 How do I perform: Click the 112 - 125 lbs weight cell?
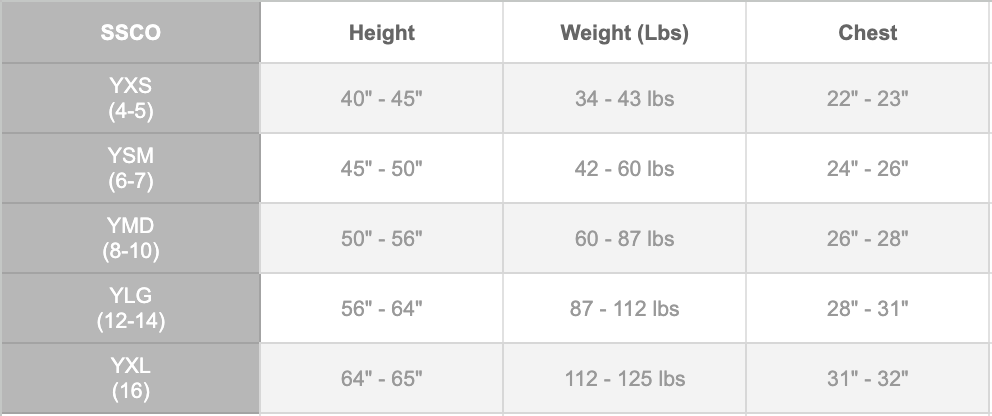pyautogui.click(x=624, y=378)
